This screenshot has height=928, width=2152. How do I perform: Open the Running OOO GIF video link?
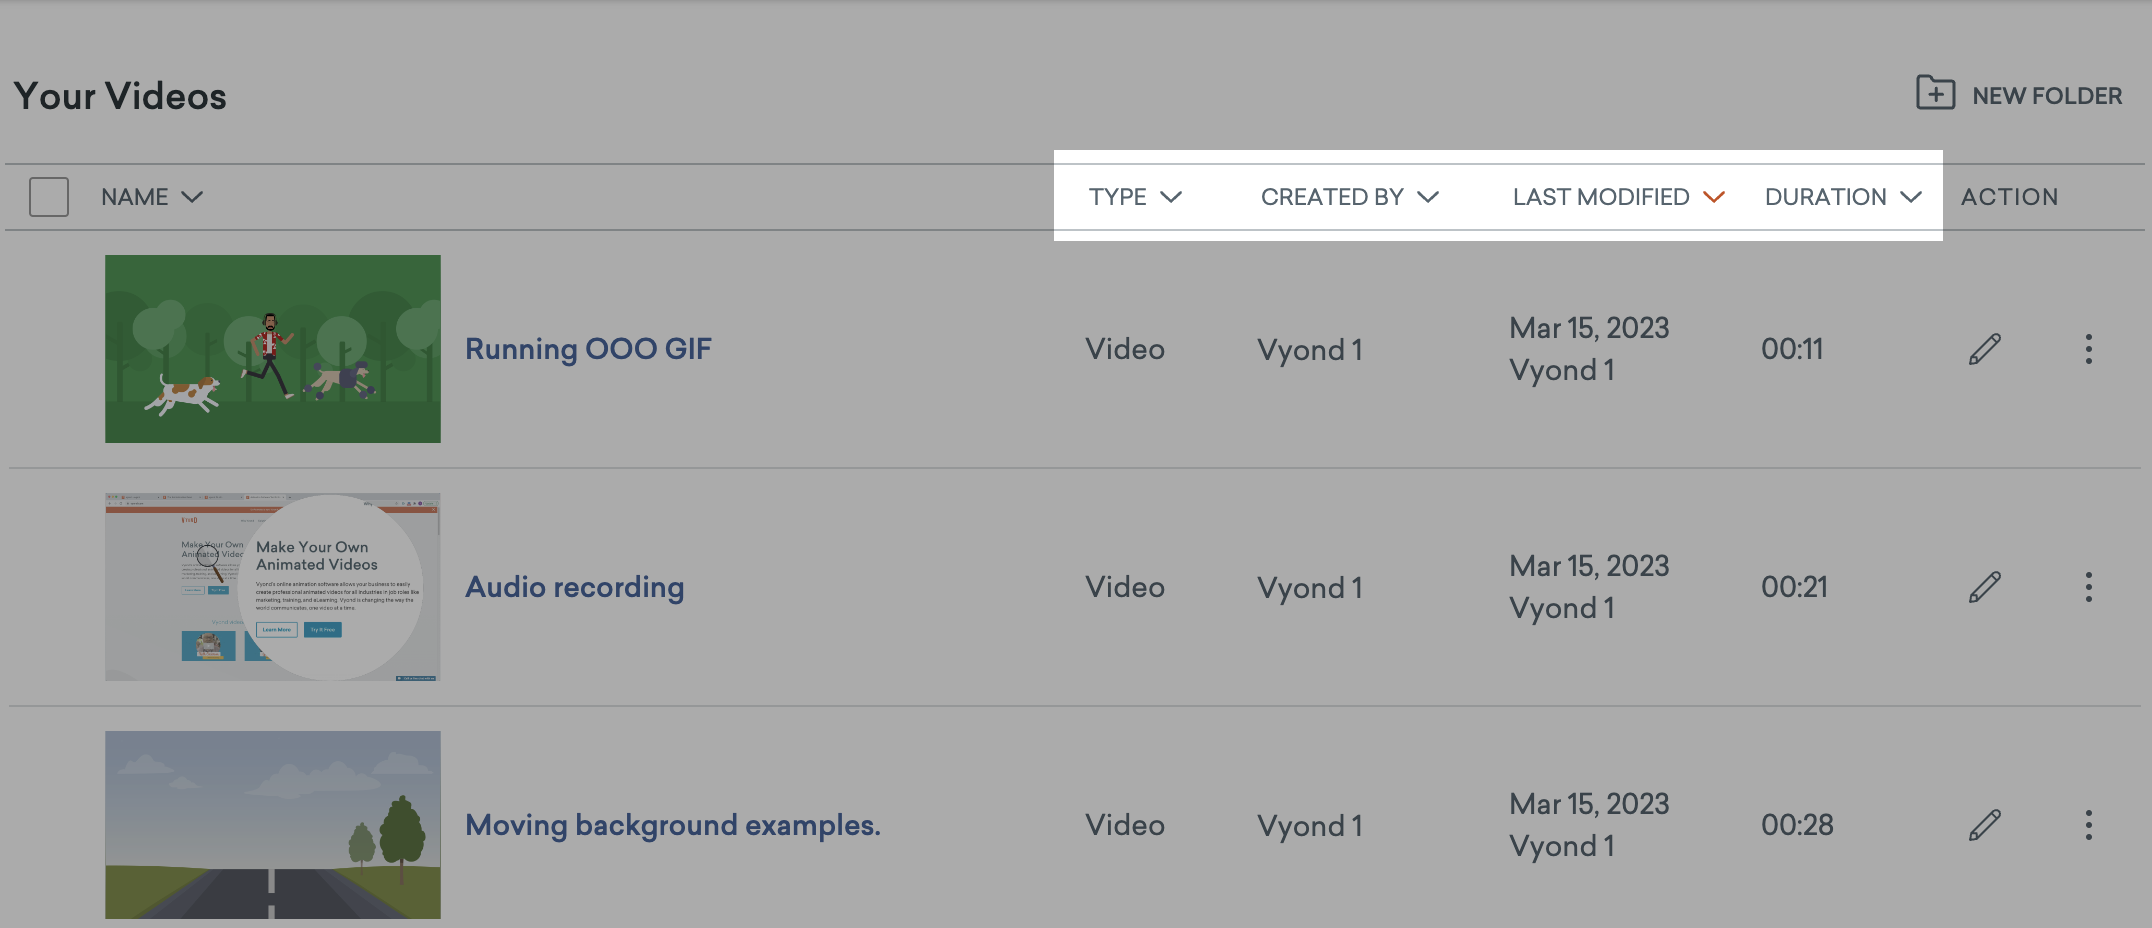point(588,349)
